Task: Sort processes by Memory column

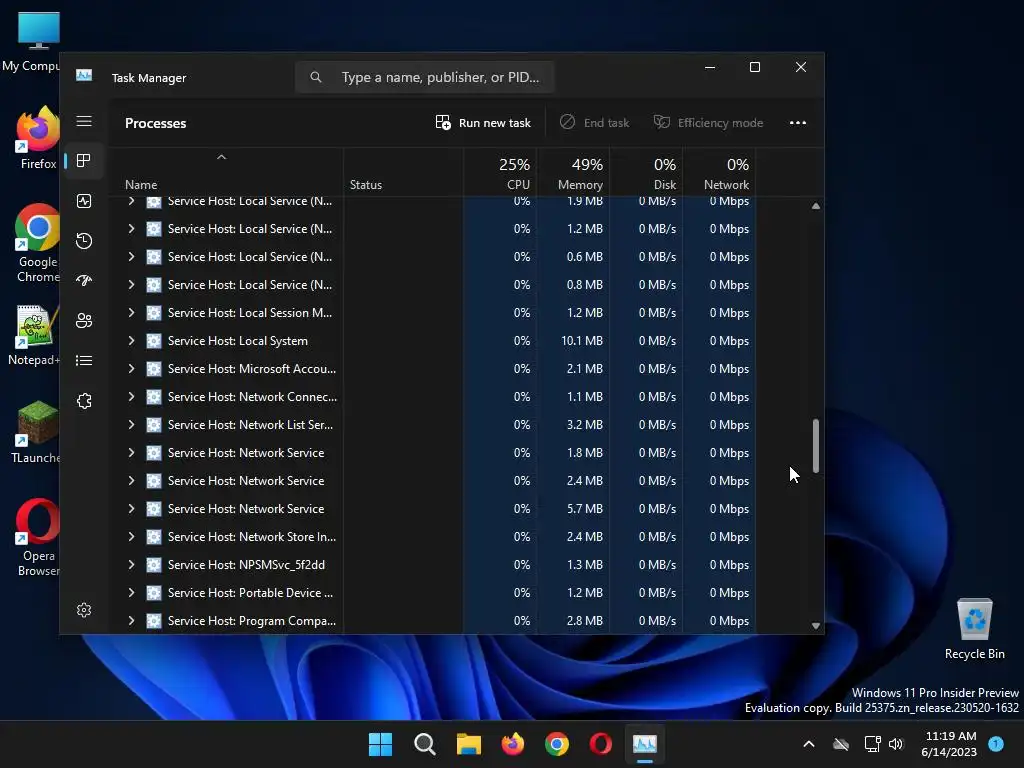Action: click(574, 174)
